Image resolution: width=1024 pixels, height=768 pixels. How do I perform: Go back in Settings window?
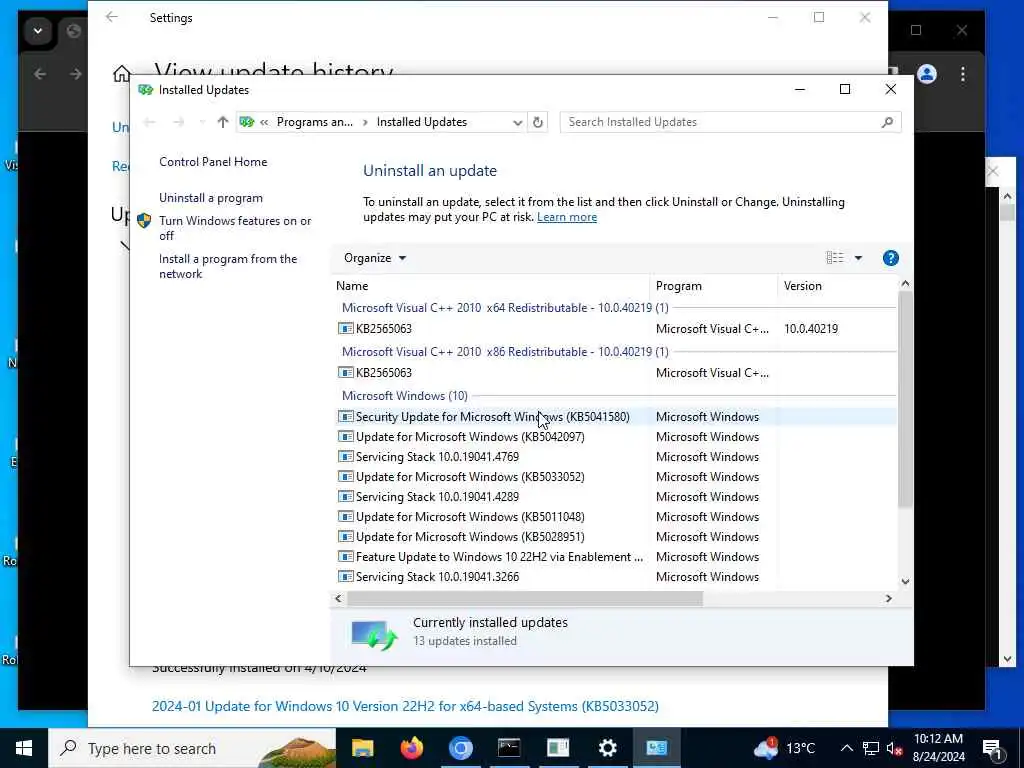click(112, 18)
